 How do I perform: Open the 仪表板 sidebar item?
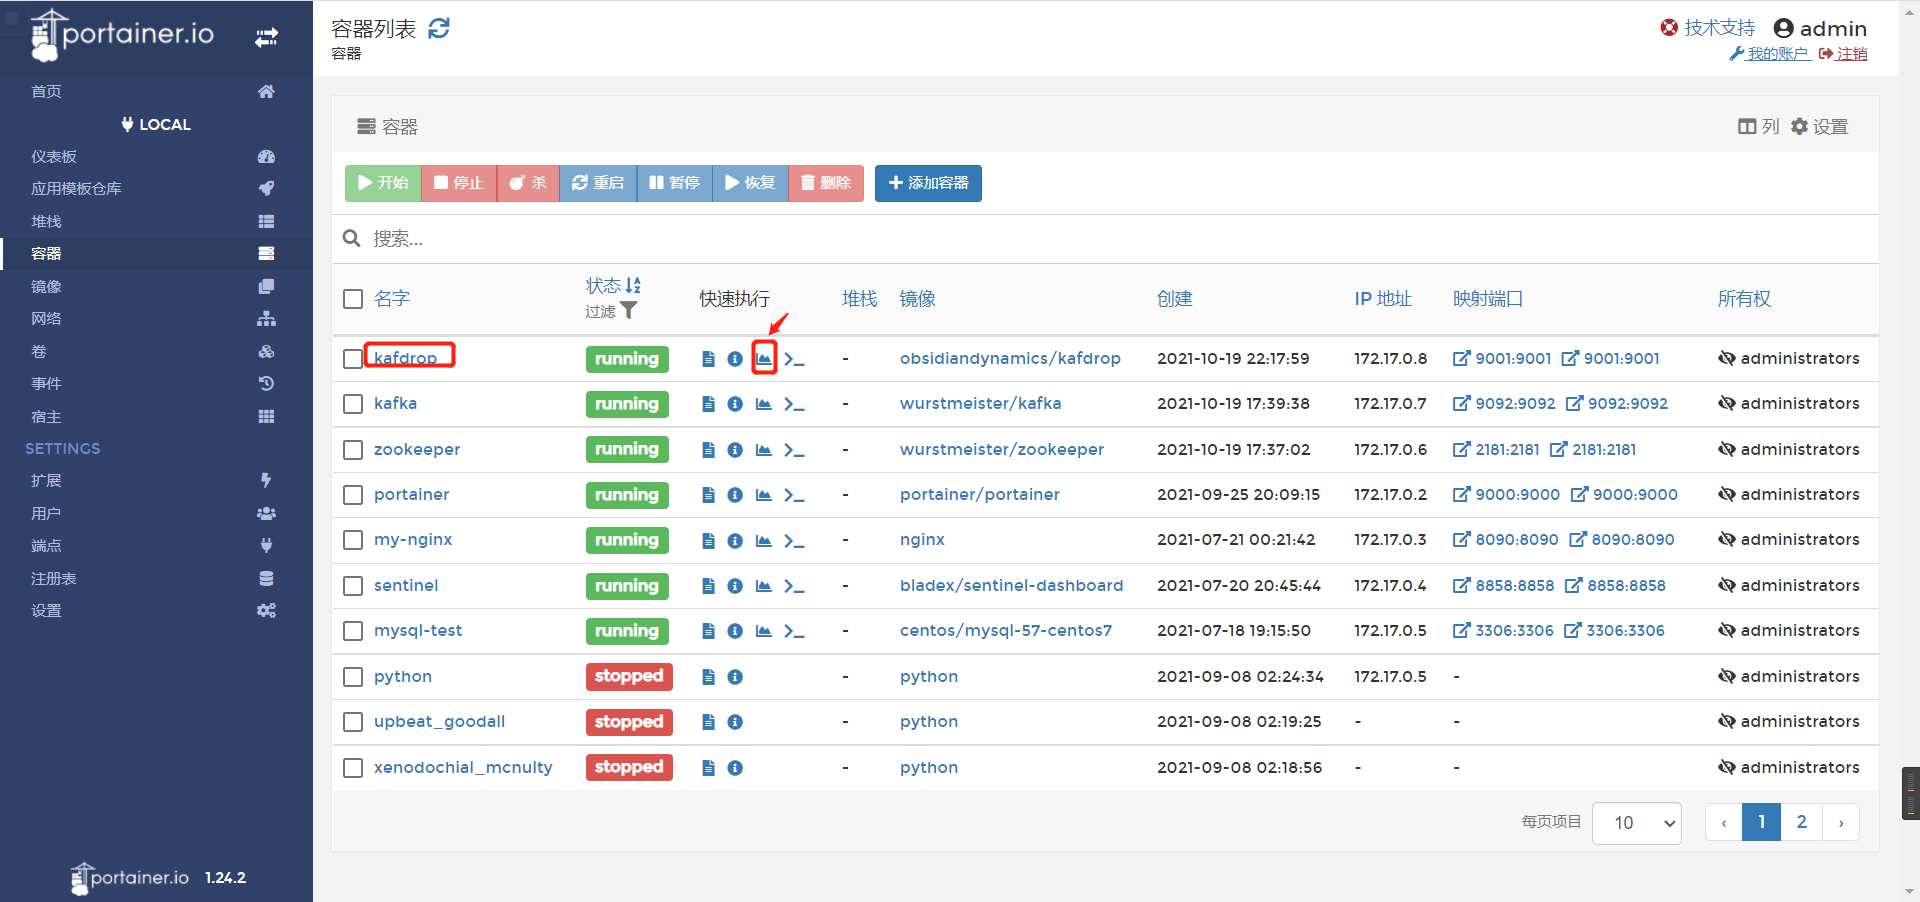[54, 156]
